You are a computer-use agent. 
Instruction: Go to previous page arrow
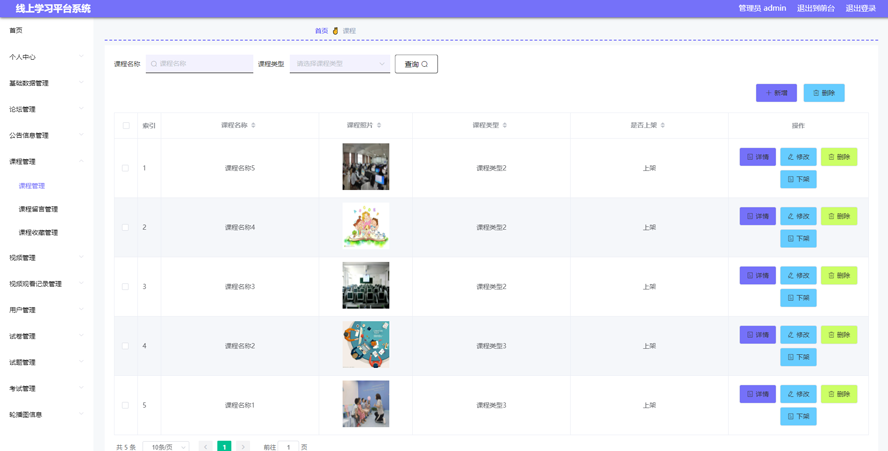pyautogui.click(x=206, y=447)
